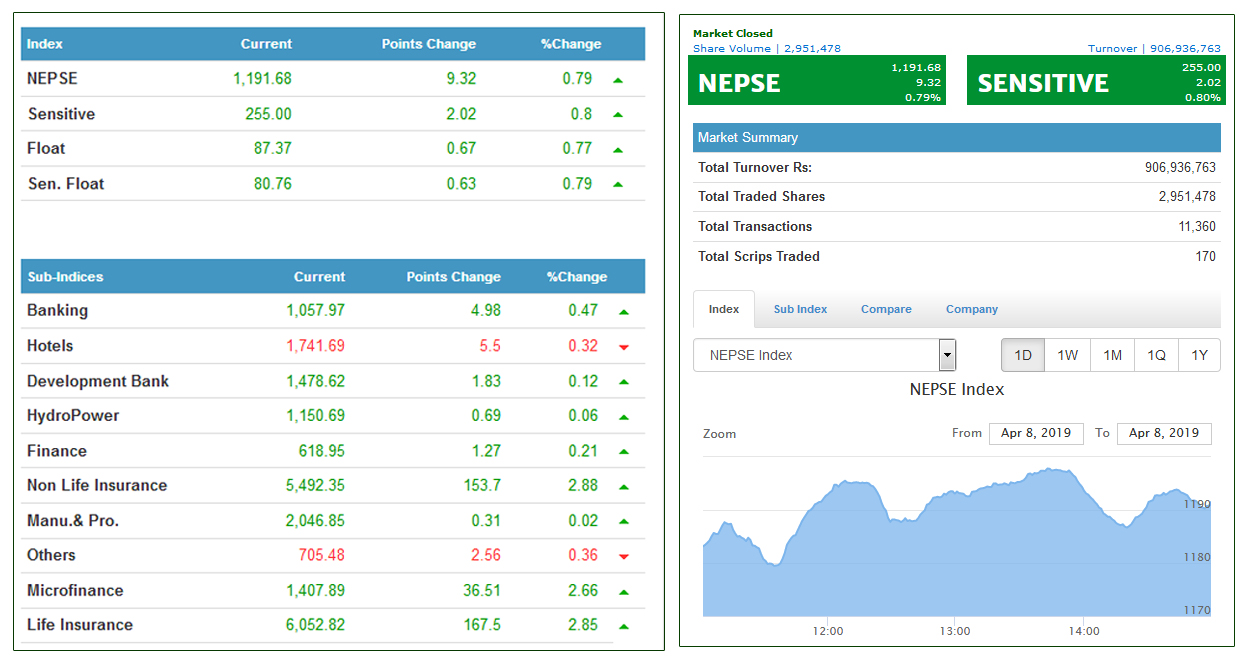Image resolution: width=1246 pixels, height=665 pixels.
Task: Click the green SENSITIVE index tile
Action: [x=1095, y=81]
